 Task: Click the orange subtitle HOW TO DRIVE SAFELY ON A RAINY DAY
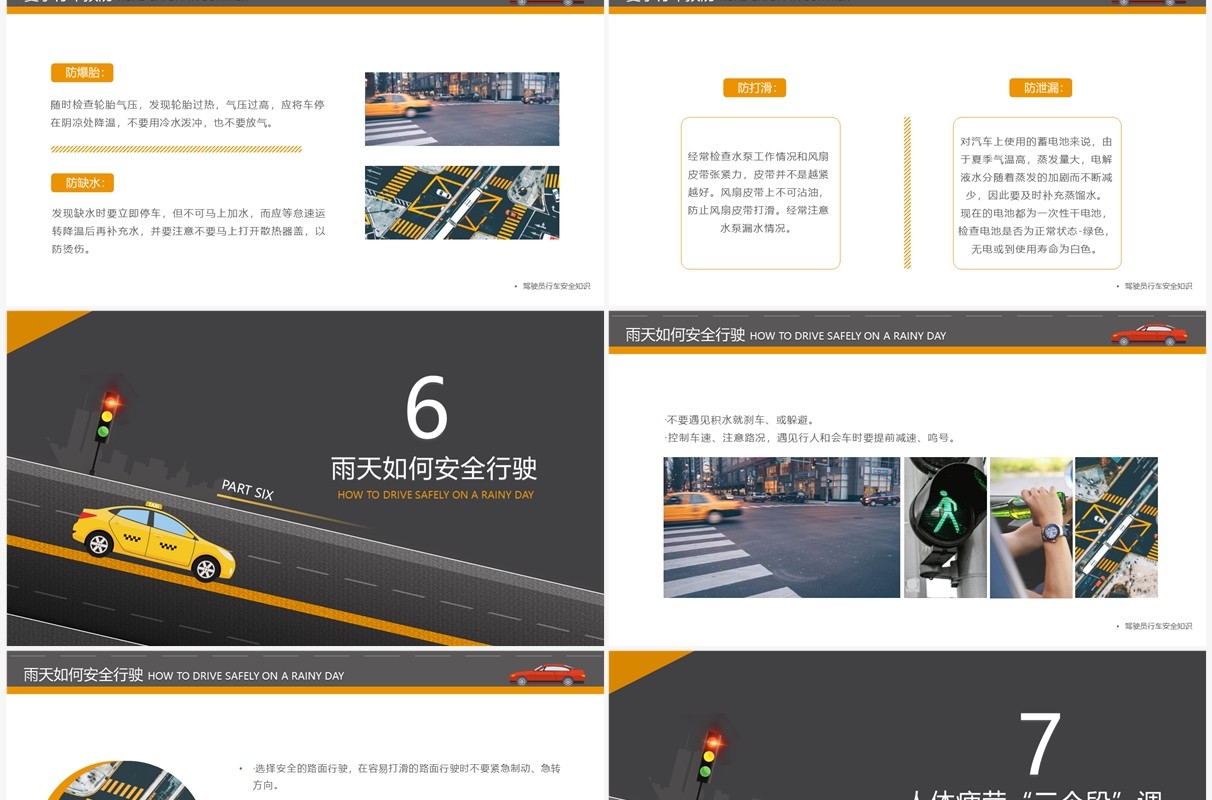point(435,495)
